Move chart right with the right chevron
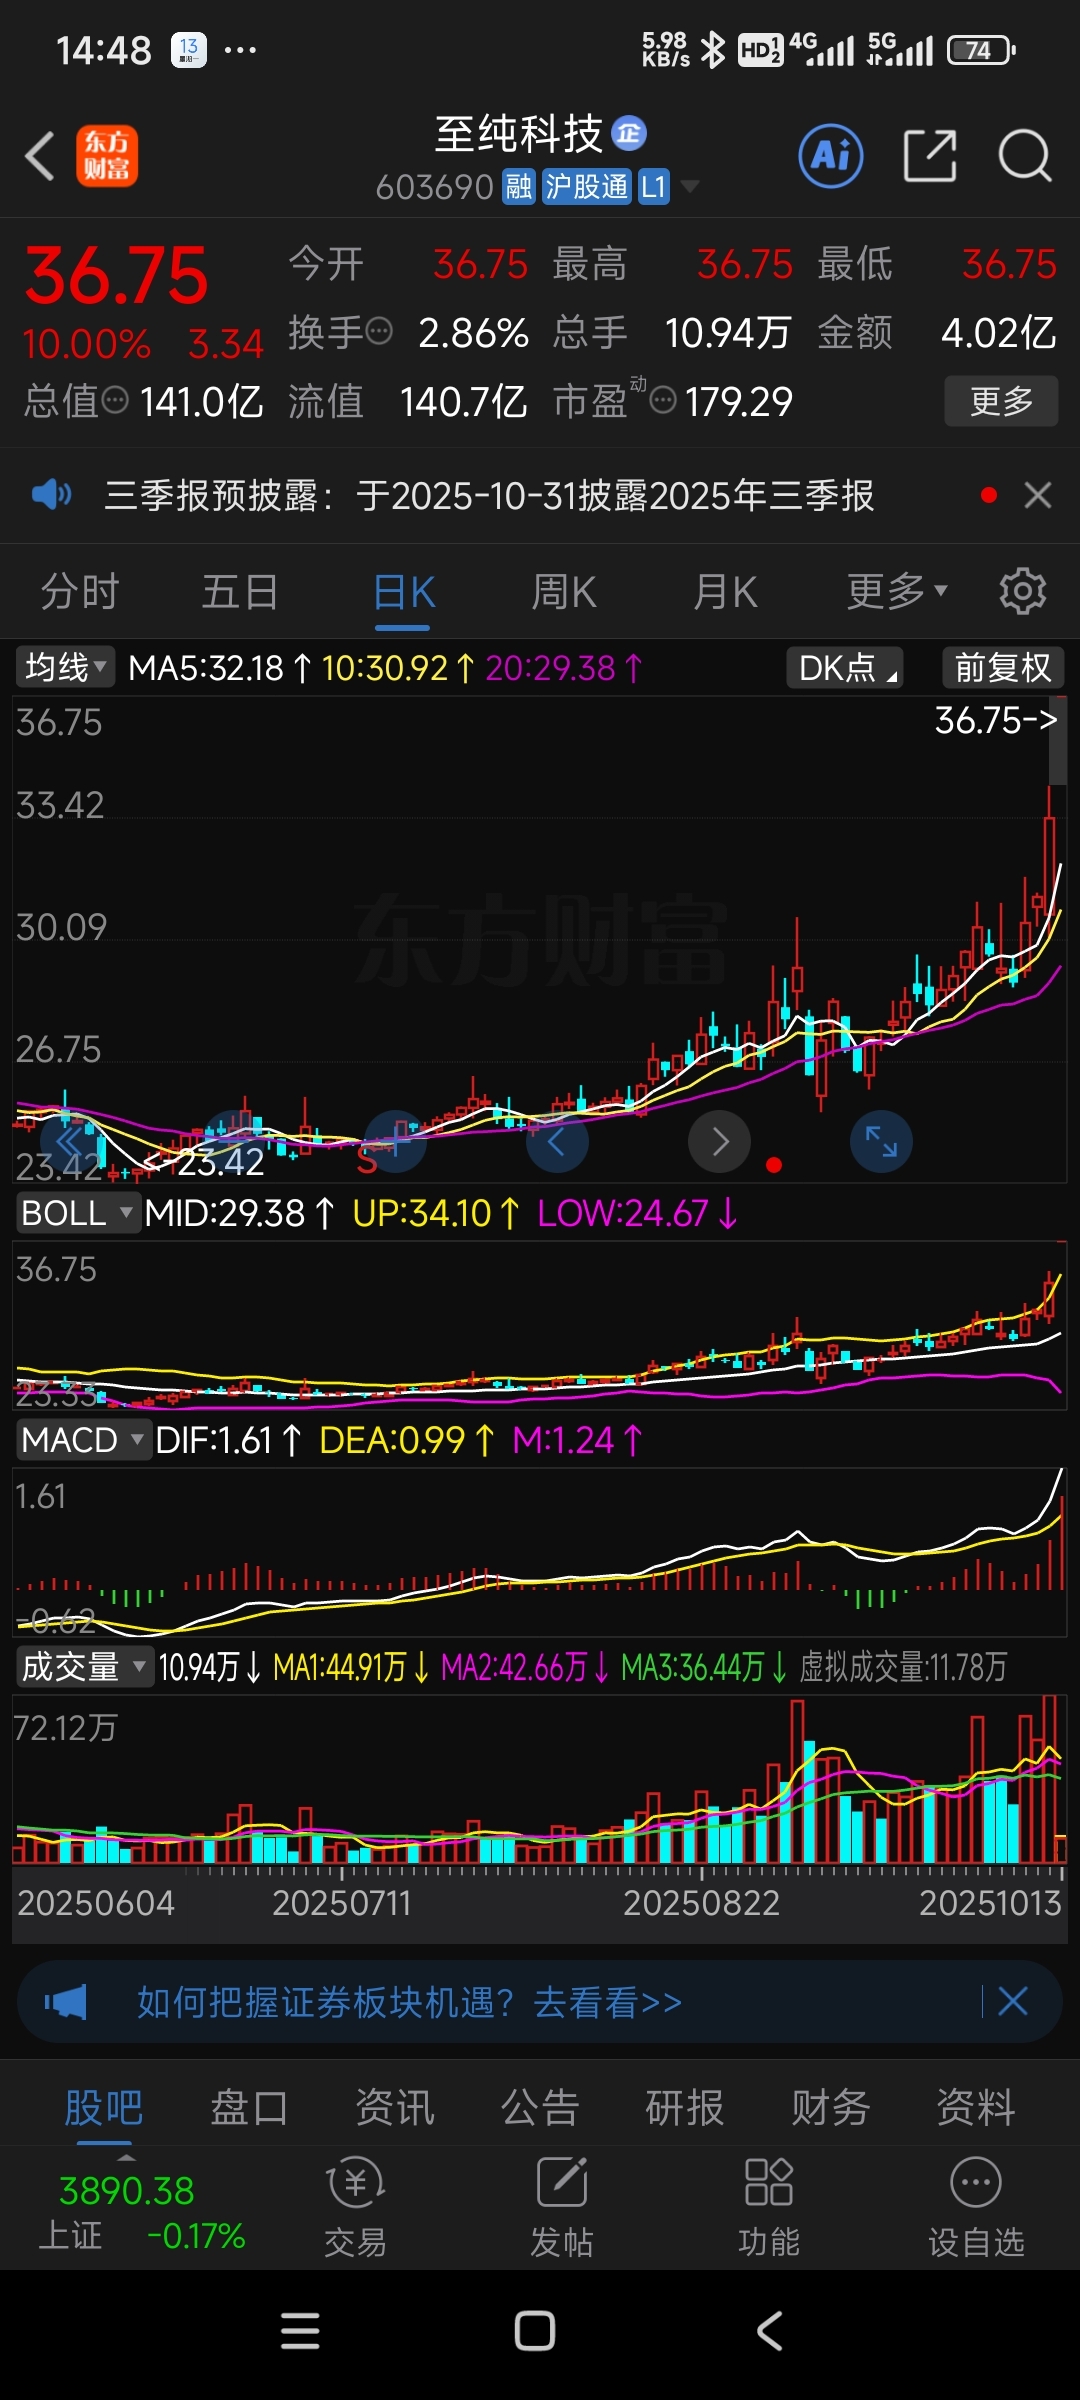This screenshot has width=1080, height=2400. pyautogui.click(x=720, y=1141)
